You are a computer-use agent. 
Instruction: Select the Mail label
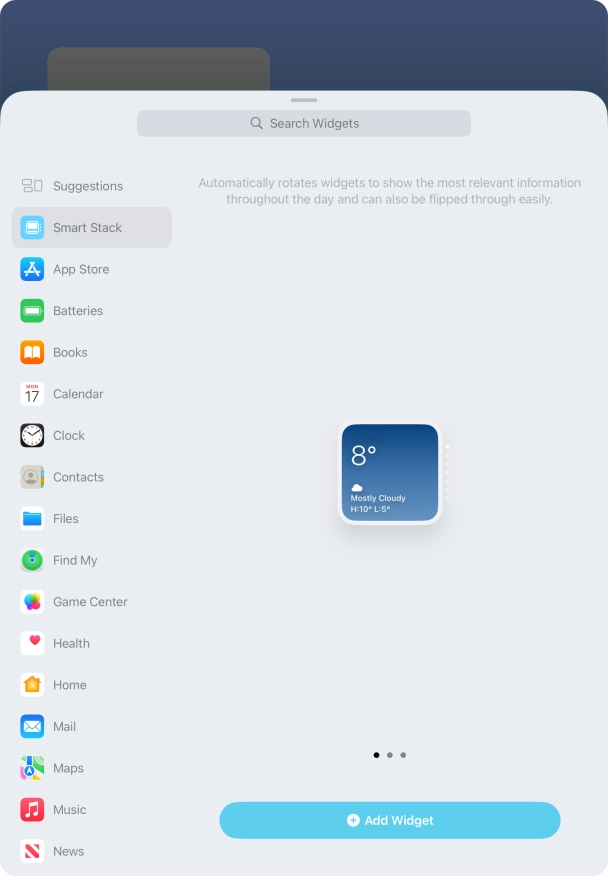(64, 726)
